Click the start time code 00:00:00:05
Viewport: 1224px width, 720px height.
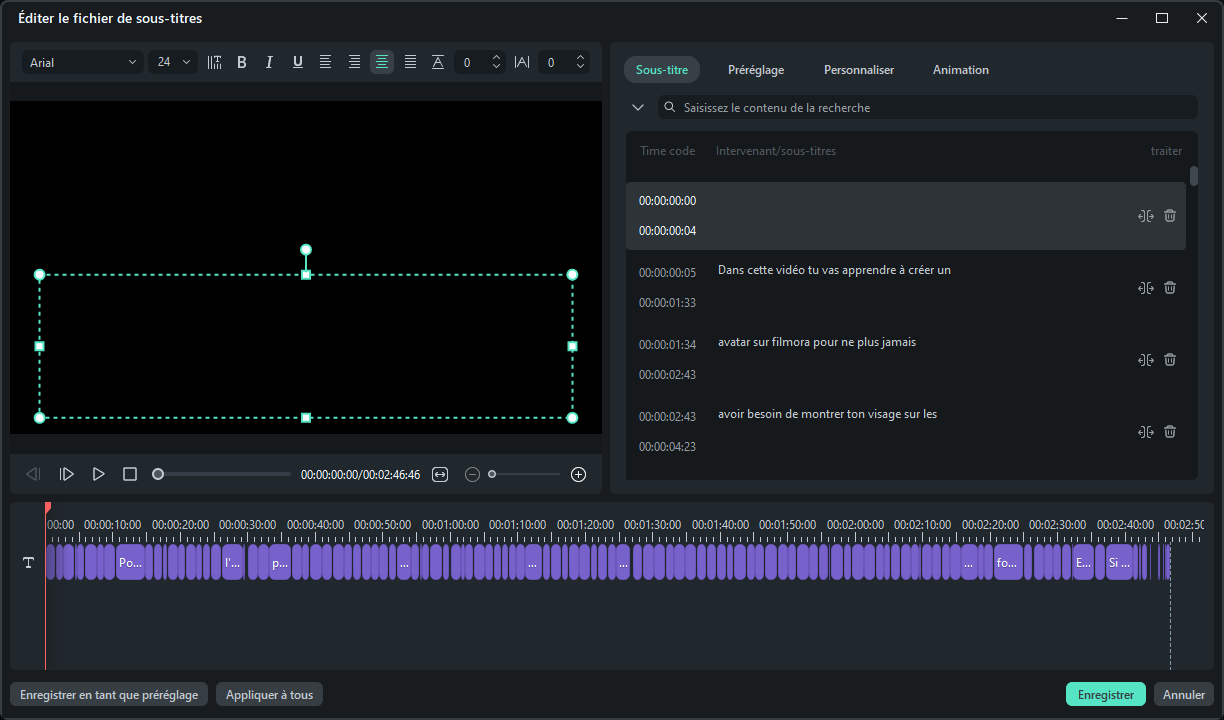point(667,273)
